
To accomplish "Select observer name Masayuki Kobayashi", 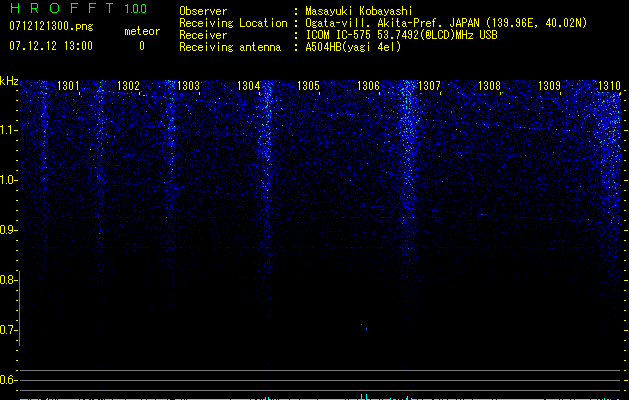I will pos(359,11).
